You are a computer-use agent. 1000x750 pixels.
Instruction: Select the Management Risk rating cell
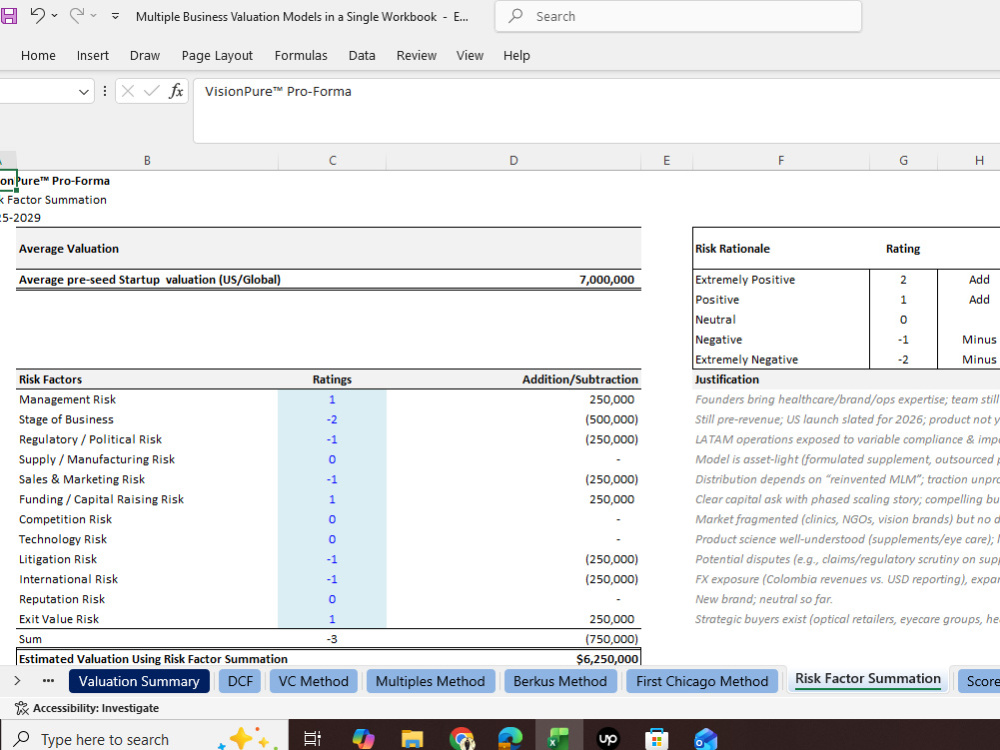click(332, 399)
